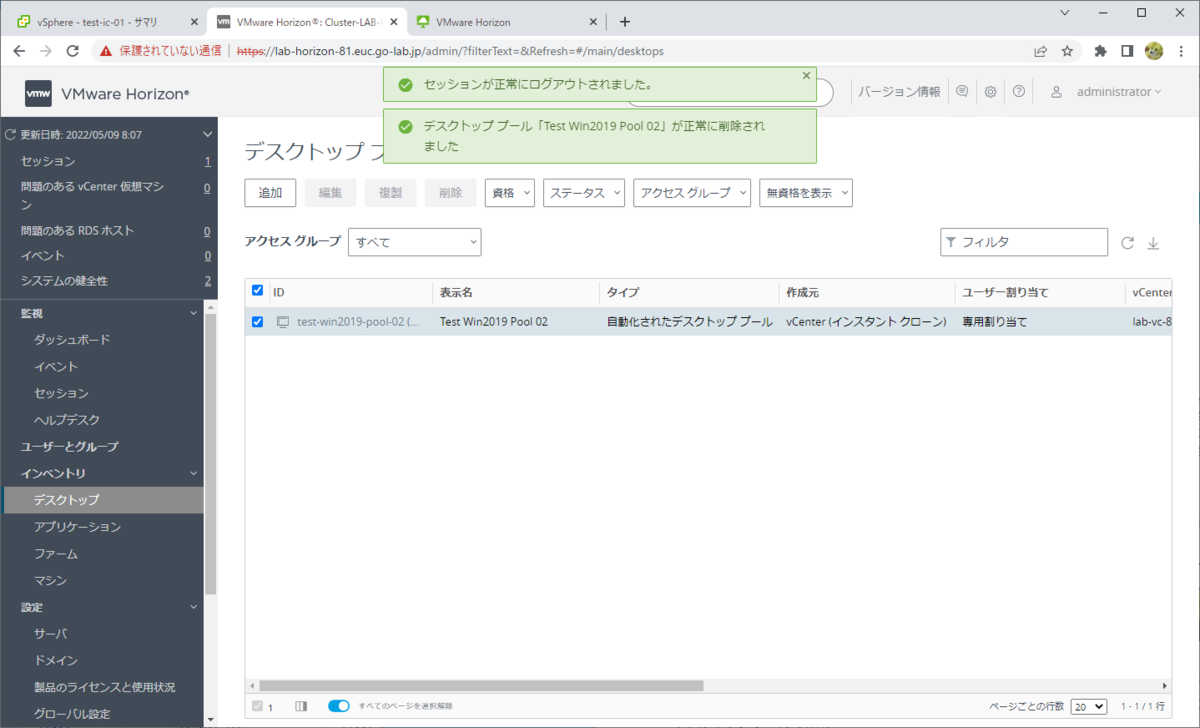Sort by タイプ column header
Image resolution: width=1200 pixels, height=728 pixels.
[623, 292]
